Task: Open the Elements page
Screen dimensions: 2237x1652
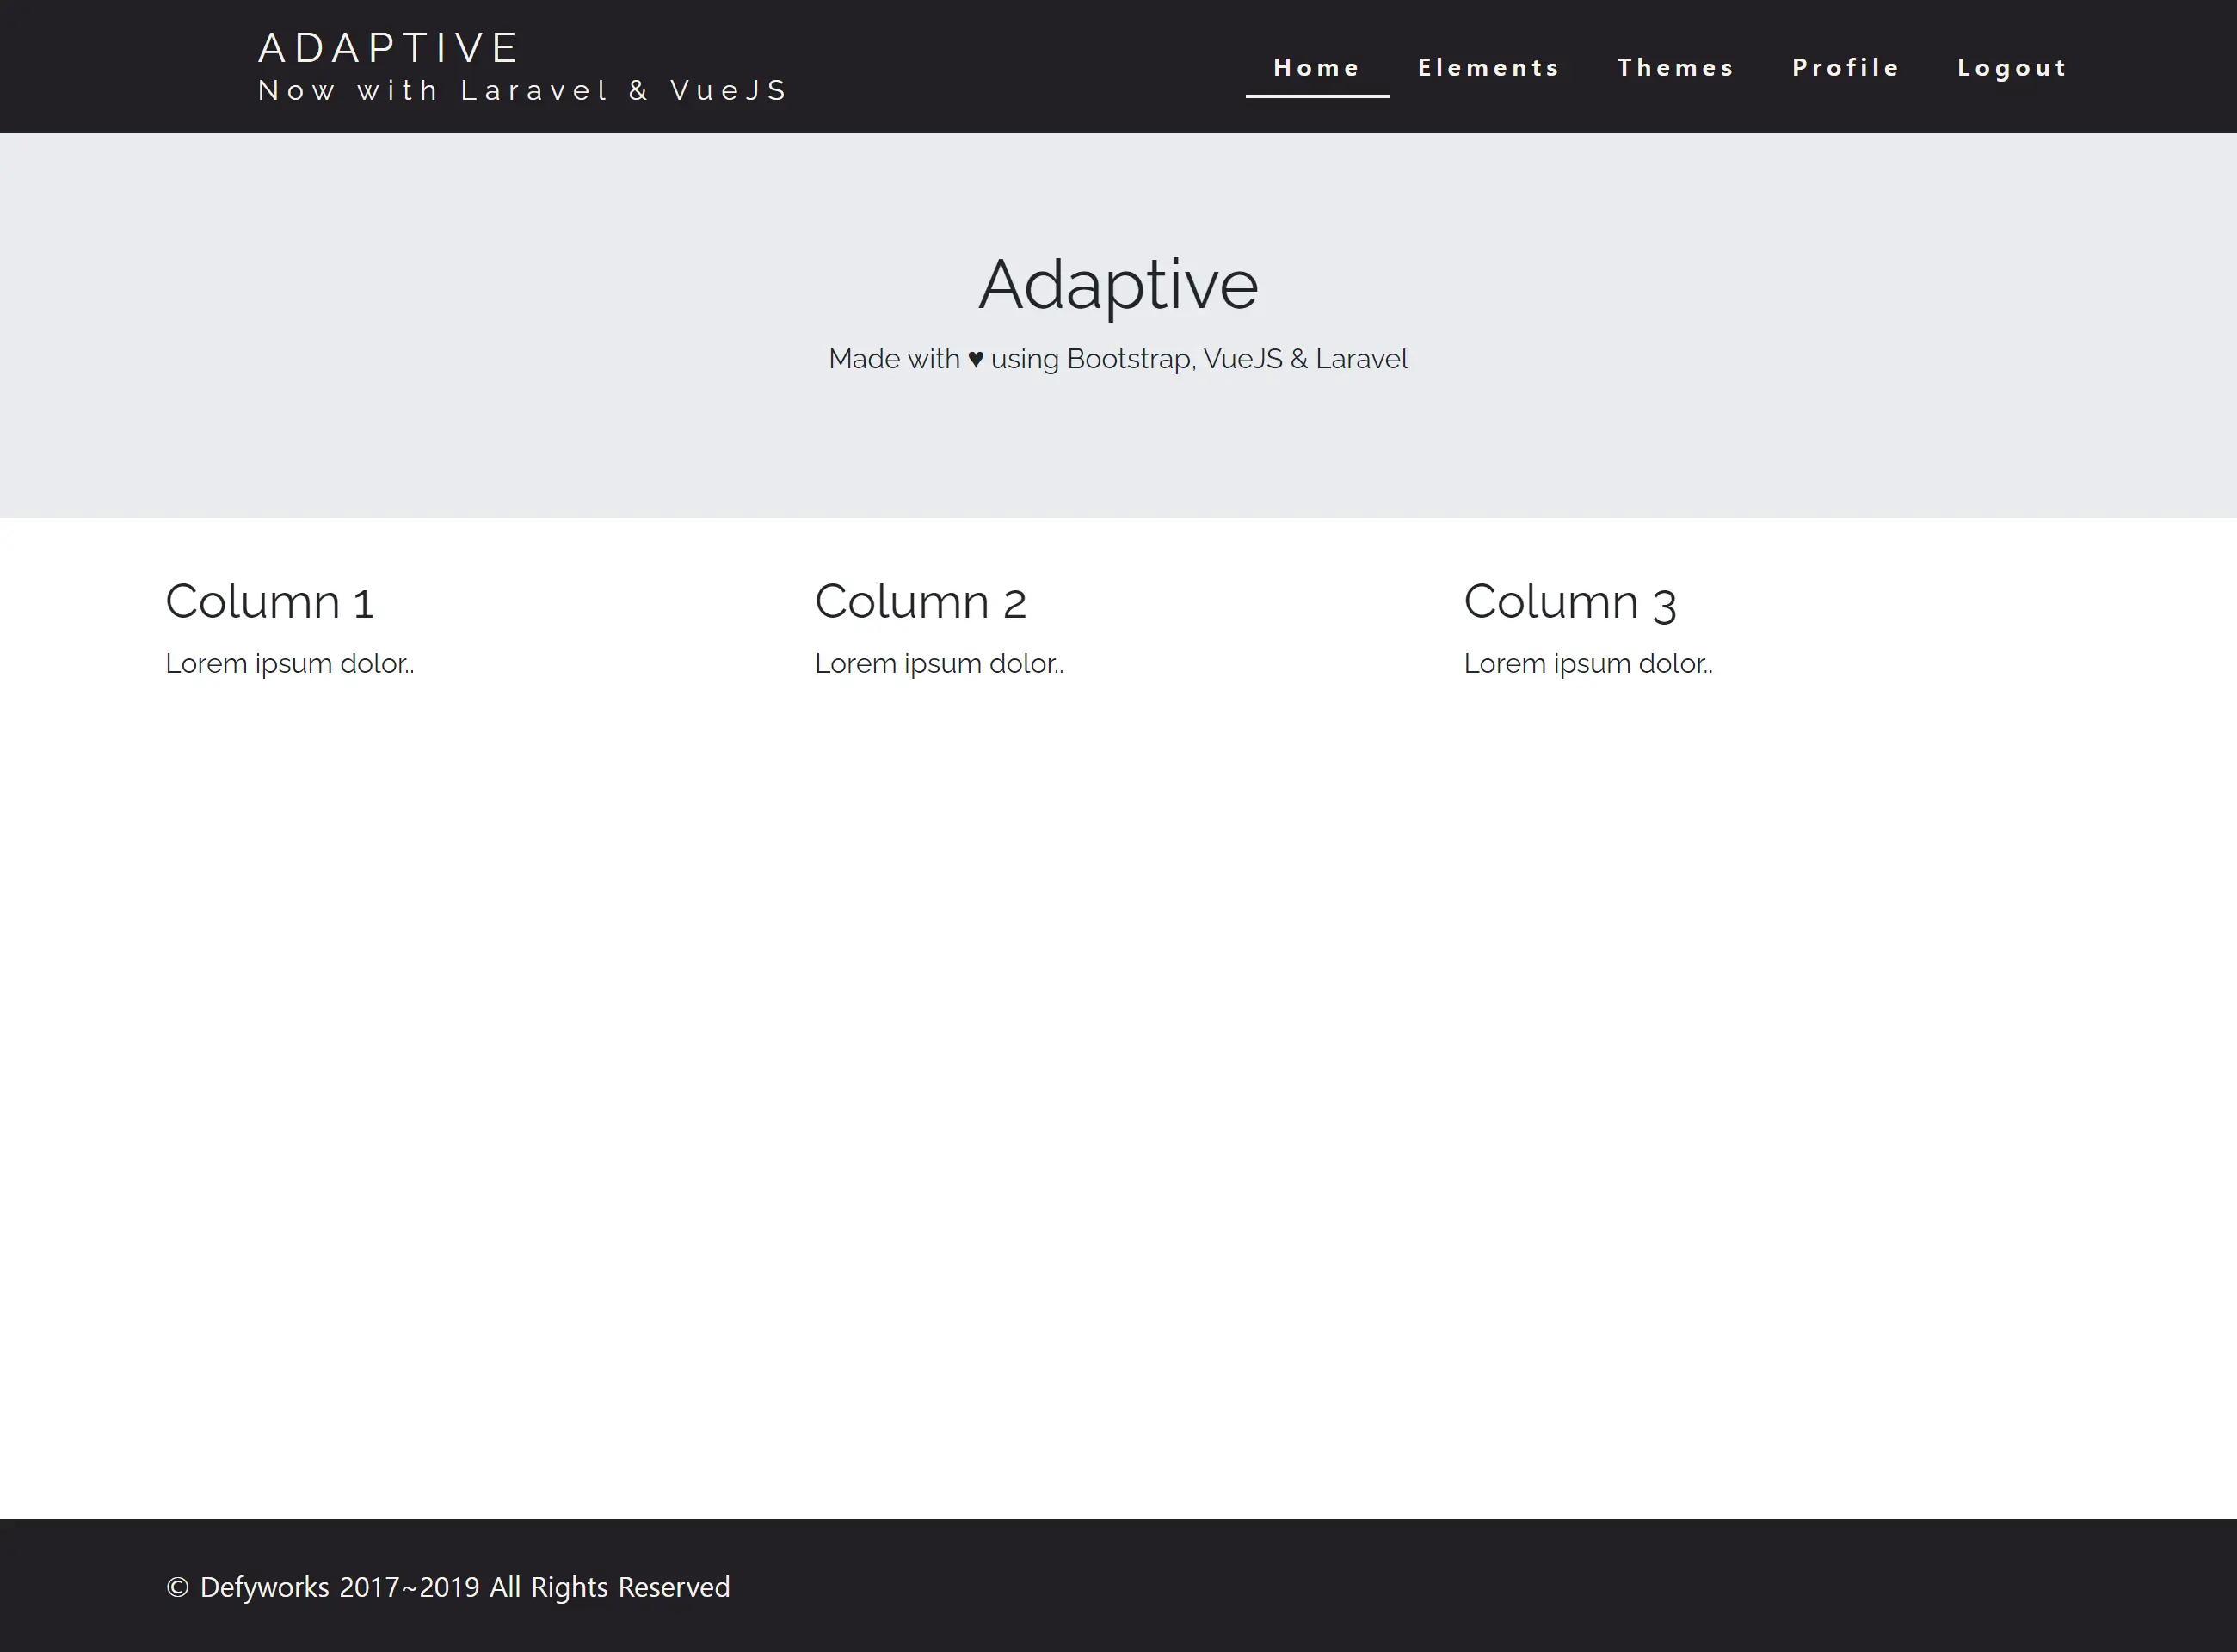Action: pos(1489,67)
